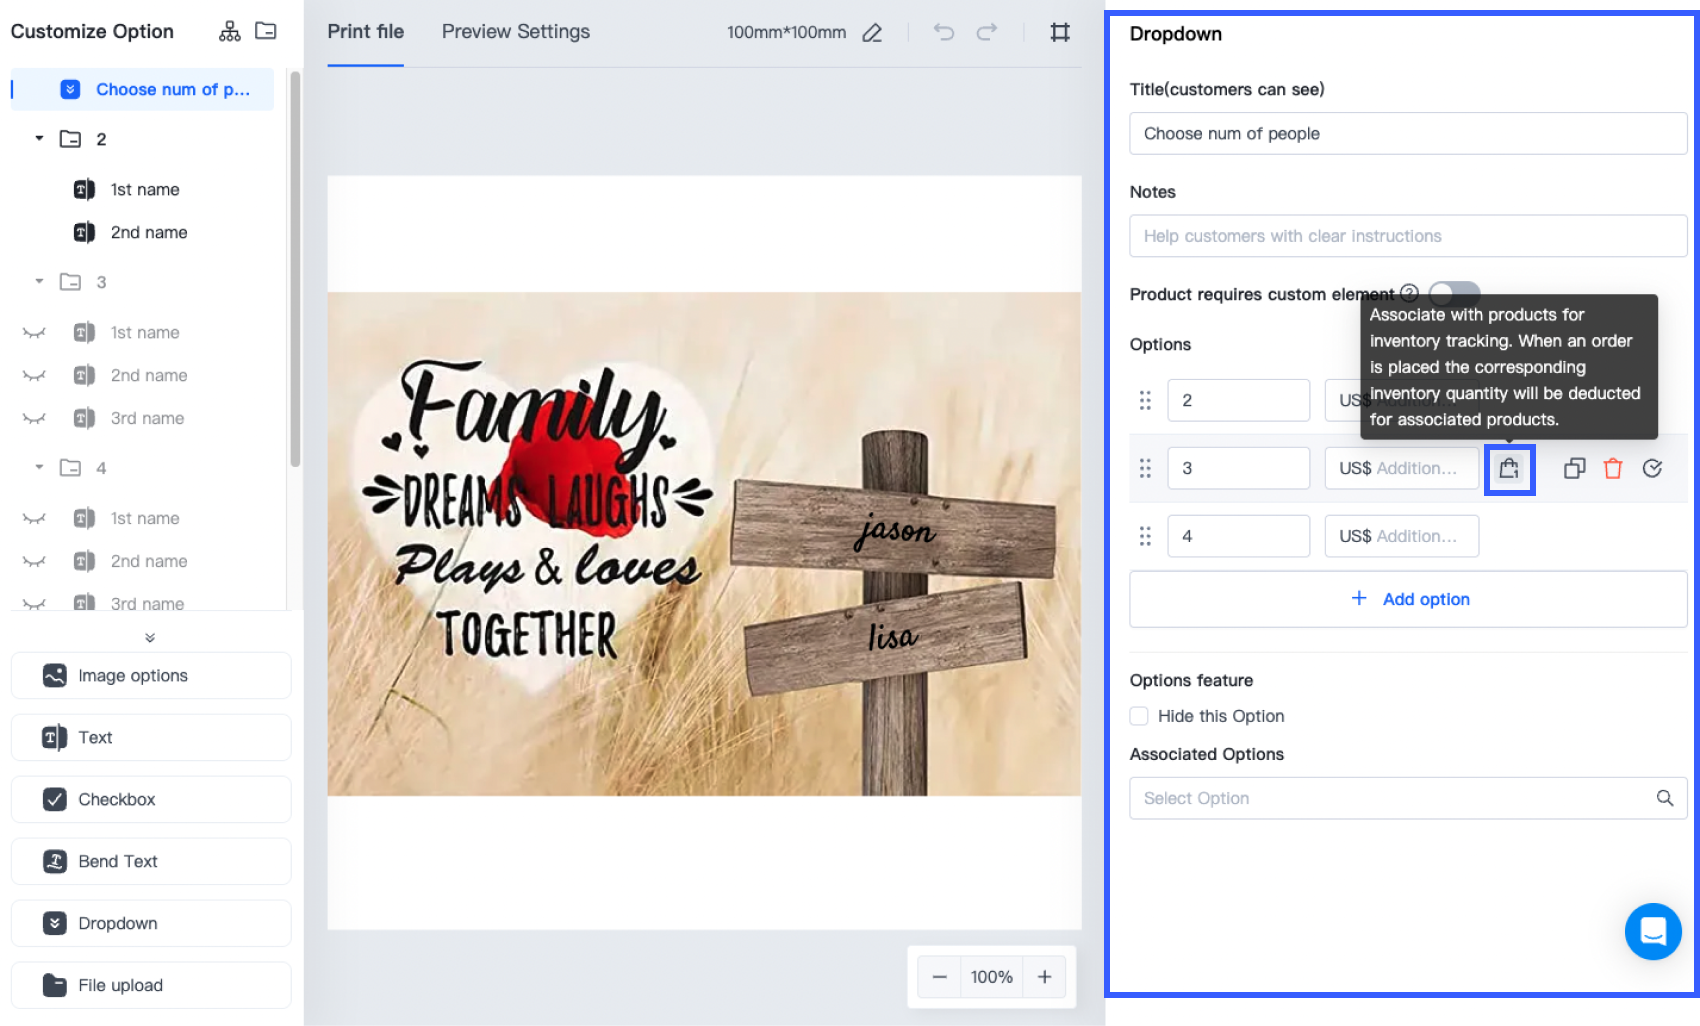The width and height of the screenshot is (1700, 1026).
Task: Show the hidden 1st name layer under folder 3
Action: (34, 333)
